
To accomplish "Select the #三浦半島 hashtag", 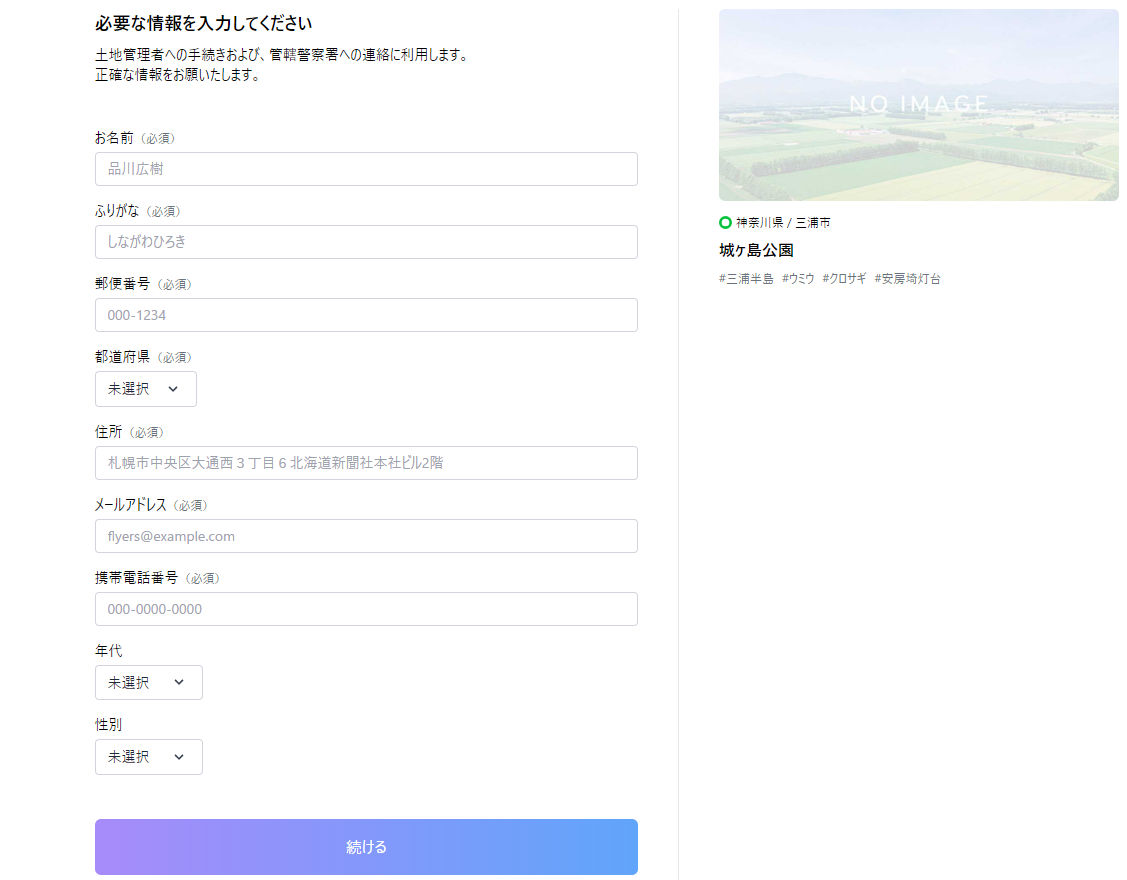I will click(746, 279).
